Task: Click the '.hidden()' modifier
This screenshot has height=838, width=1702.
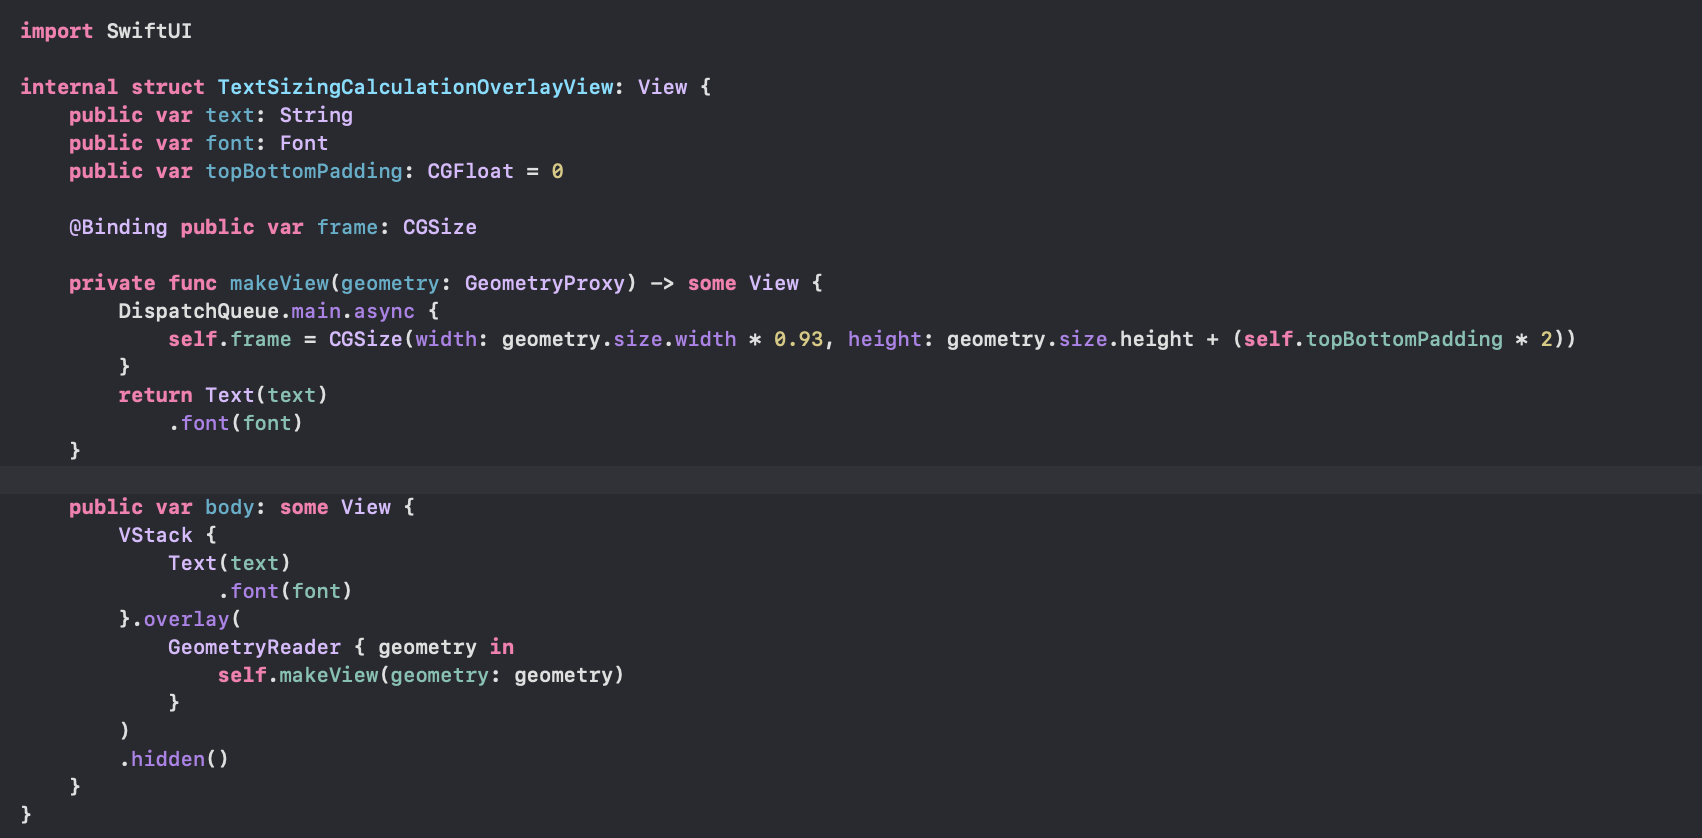Action: (174, 759)
